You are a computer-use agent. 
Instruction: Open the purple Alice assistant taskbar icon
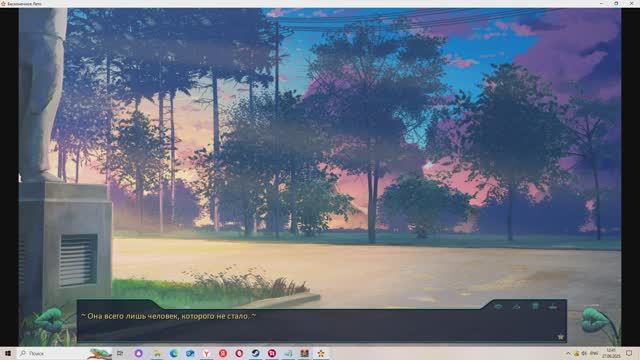pos(139,353)
